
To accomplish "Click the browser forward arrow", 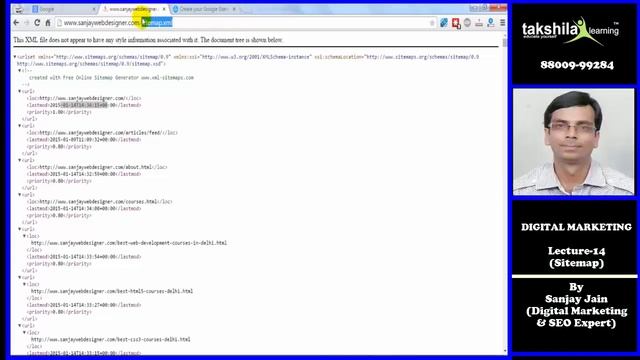I will click(27, 23).
